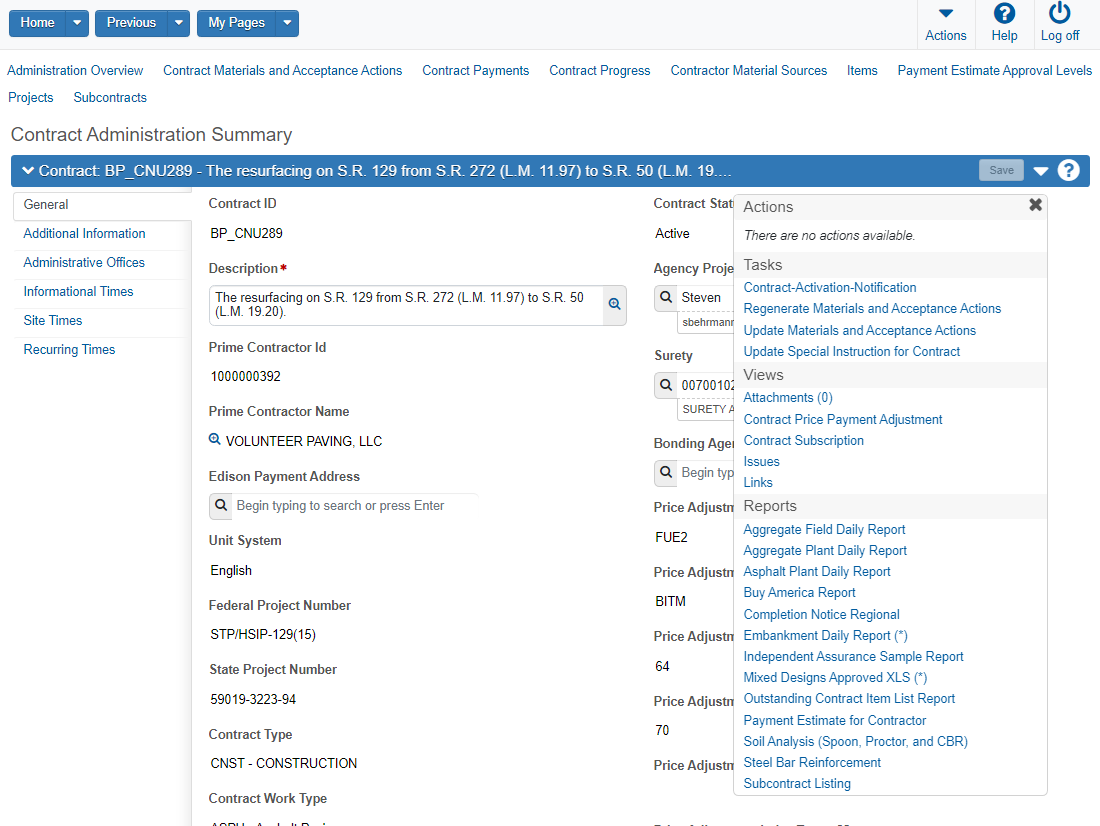Image resolution: width=1100 pixels, height=826 pixels.
Task: Open the My Pages dropdown arrow
Action: pyautogui.click(x=286, y=23)
